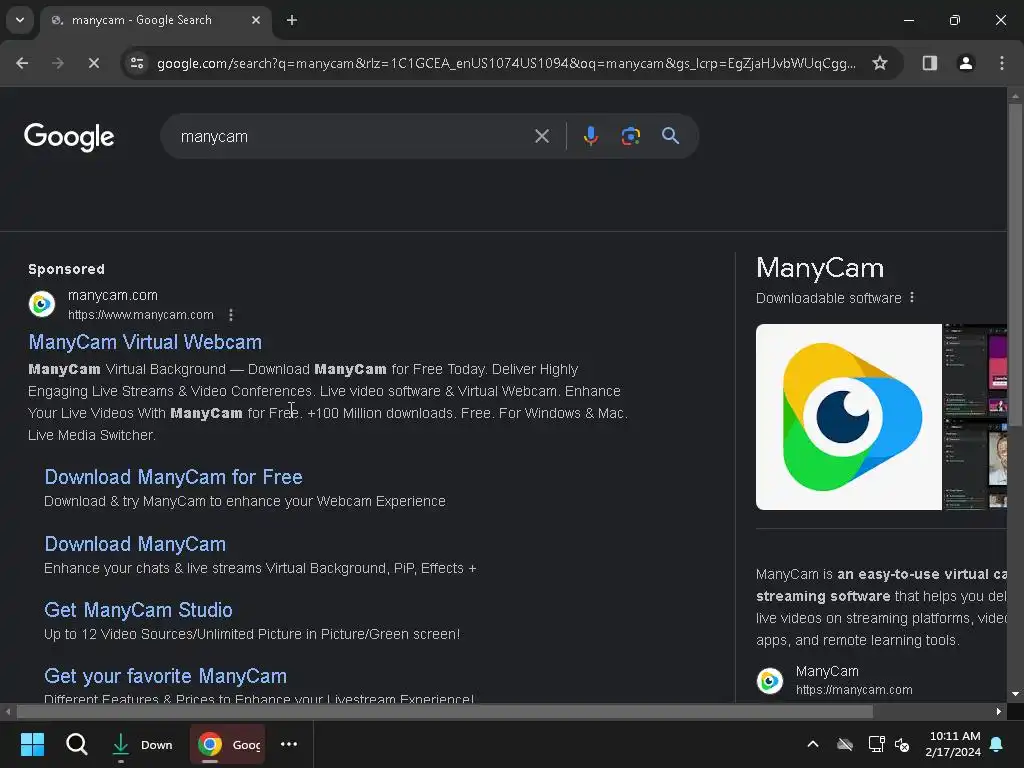Screen dimensions: 1024x768
Task: Go forward to the next page
Action: coord(58,63)
